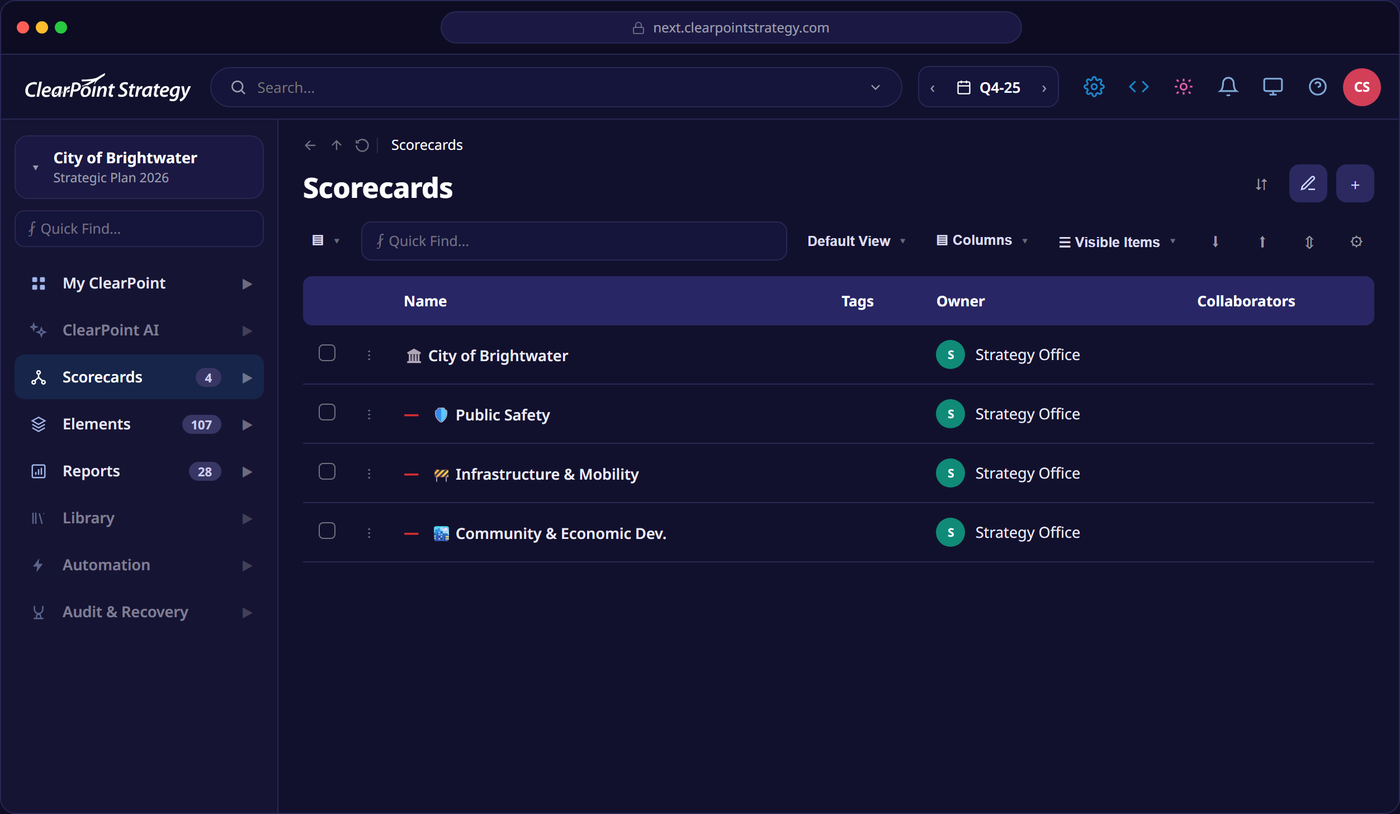Screen dimensions: 1400x814
Task: Open the Public Safety scorecard
Action: tap(503, 415)
